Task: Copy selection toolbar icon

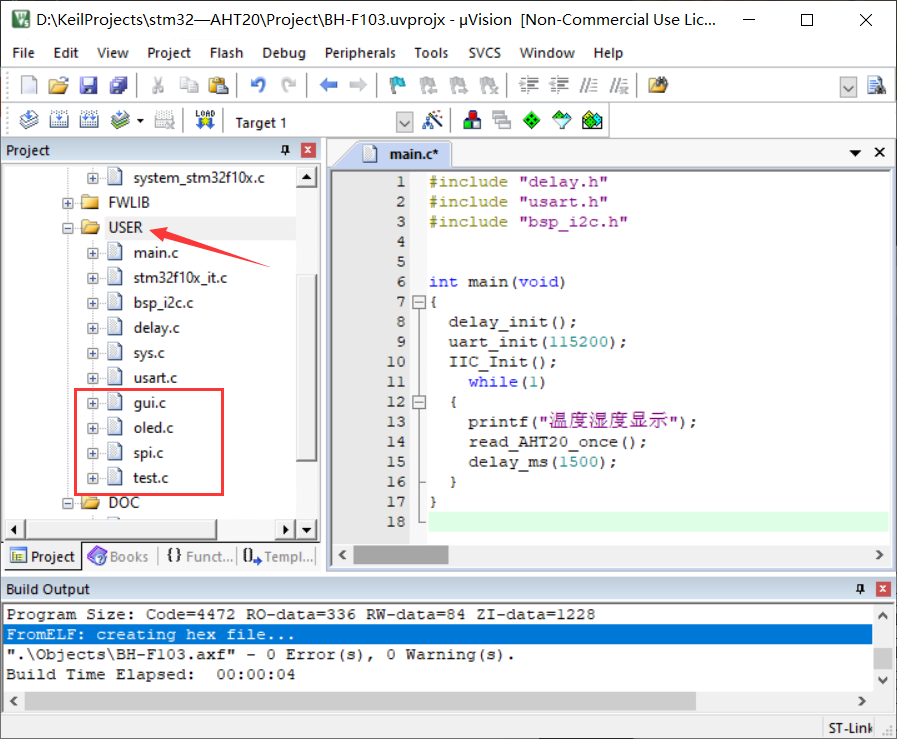Action: tap(188, 85)
